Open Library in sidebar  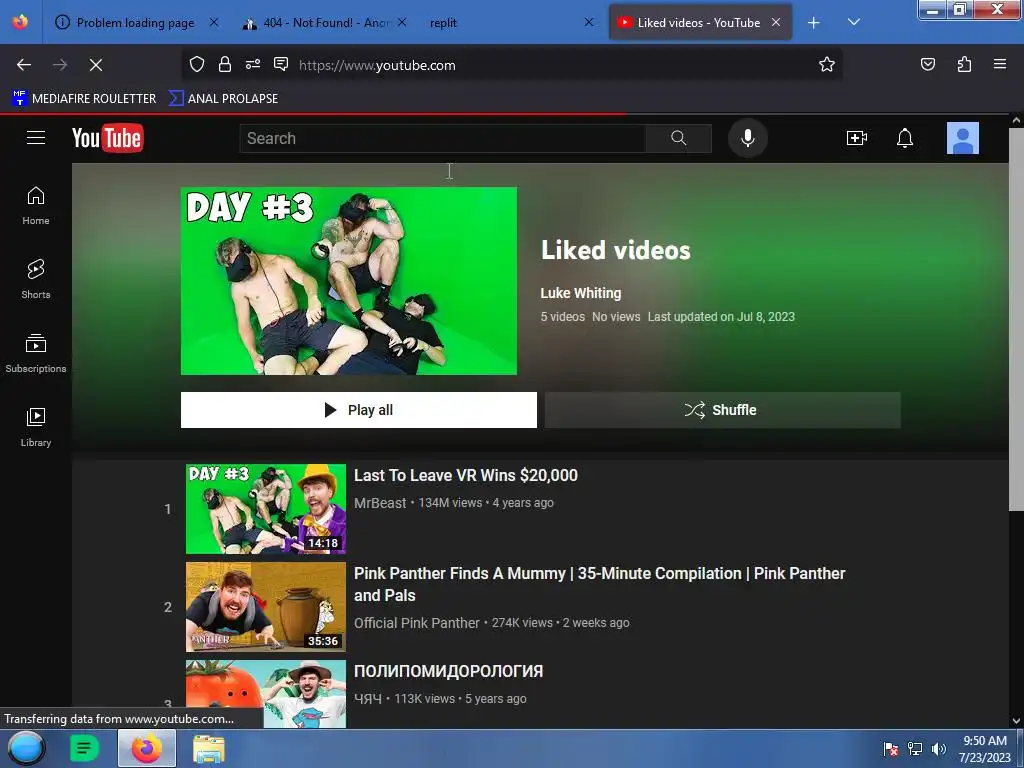[x=36, y=427]
